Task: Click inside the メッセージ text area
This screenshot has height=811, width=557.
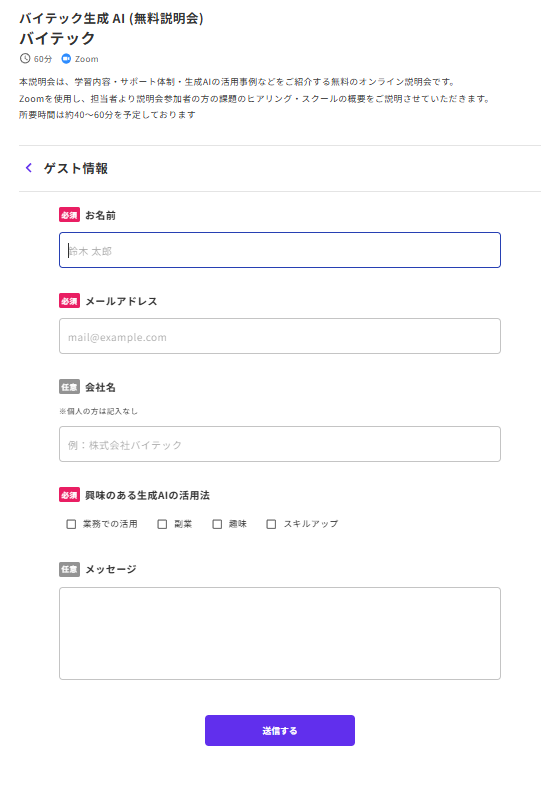Action: point(280,634)
